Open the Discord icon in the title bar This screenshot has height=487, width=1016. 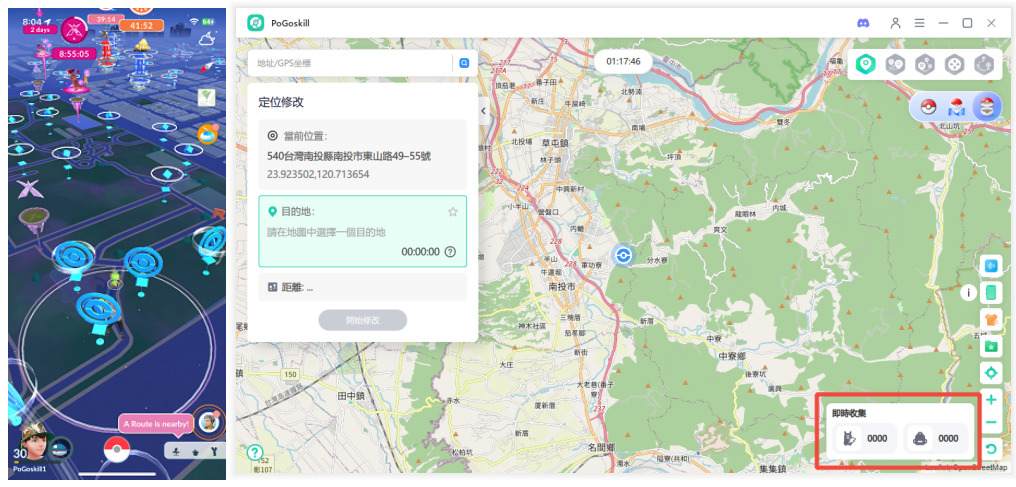pyautogui.click(x=863, y=23)
